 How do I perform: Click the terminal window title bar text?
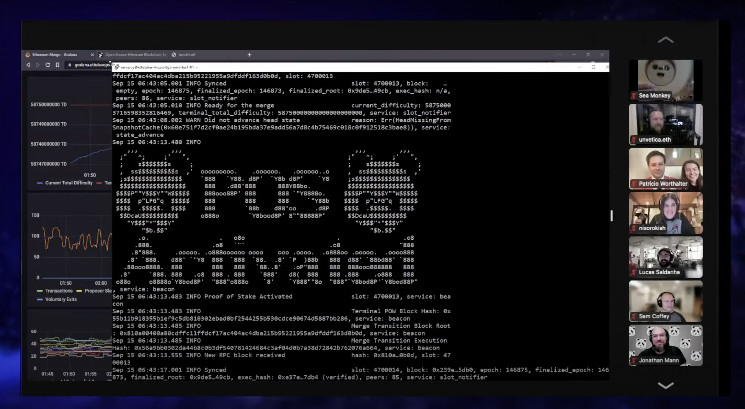(x=159, y=67)
